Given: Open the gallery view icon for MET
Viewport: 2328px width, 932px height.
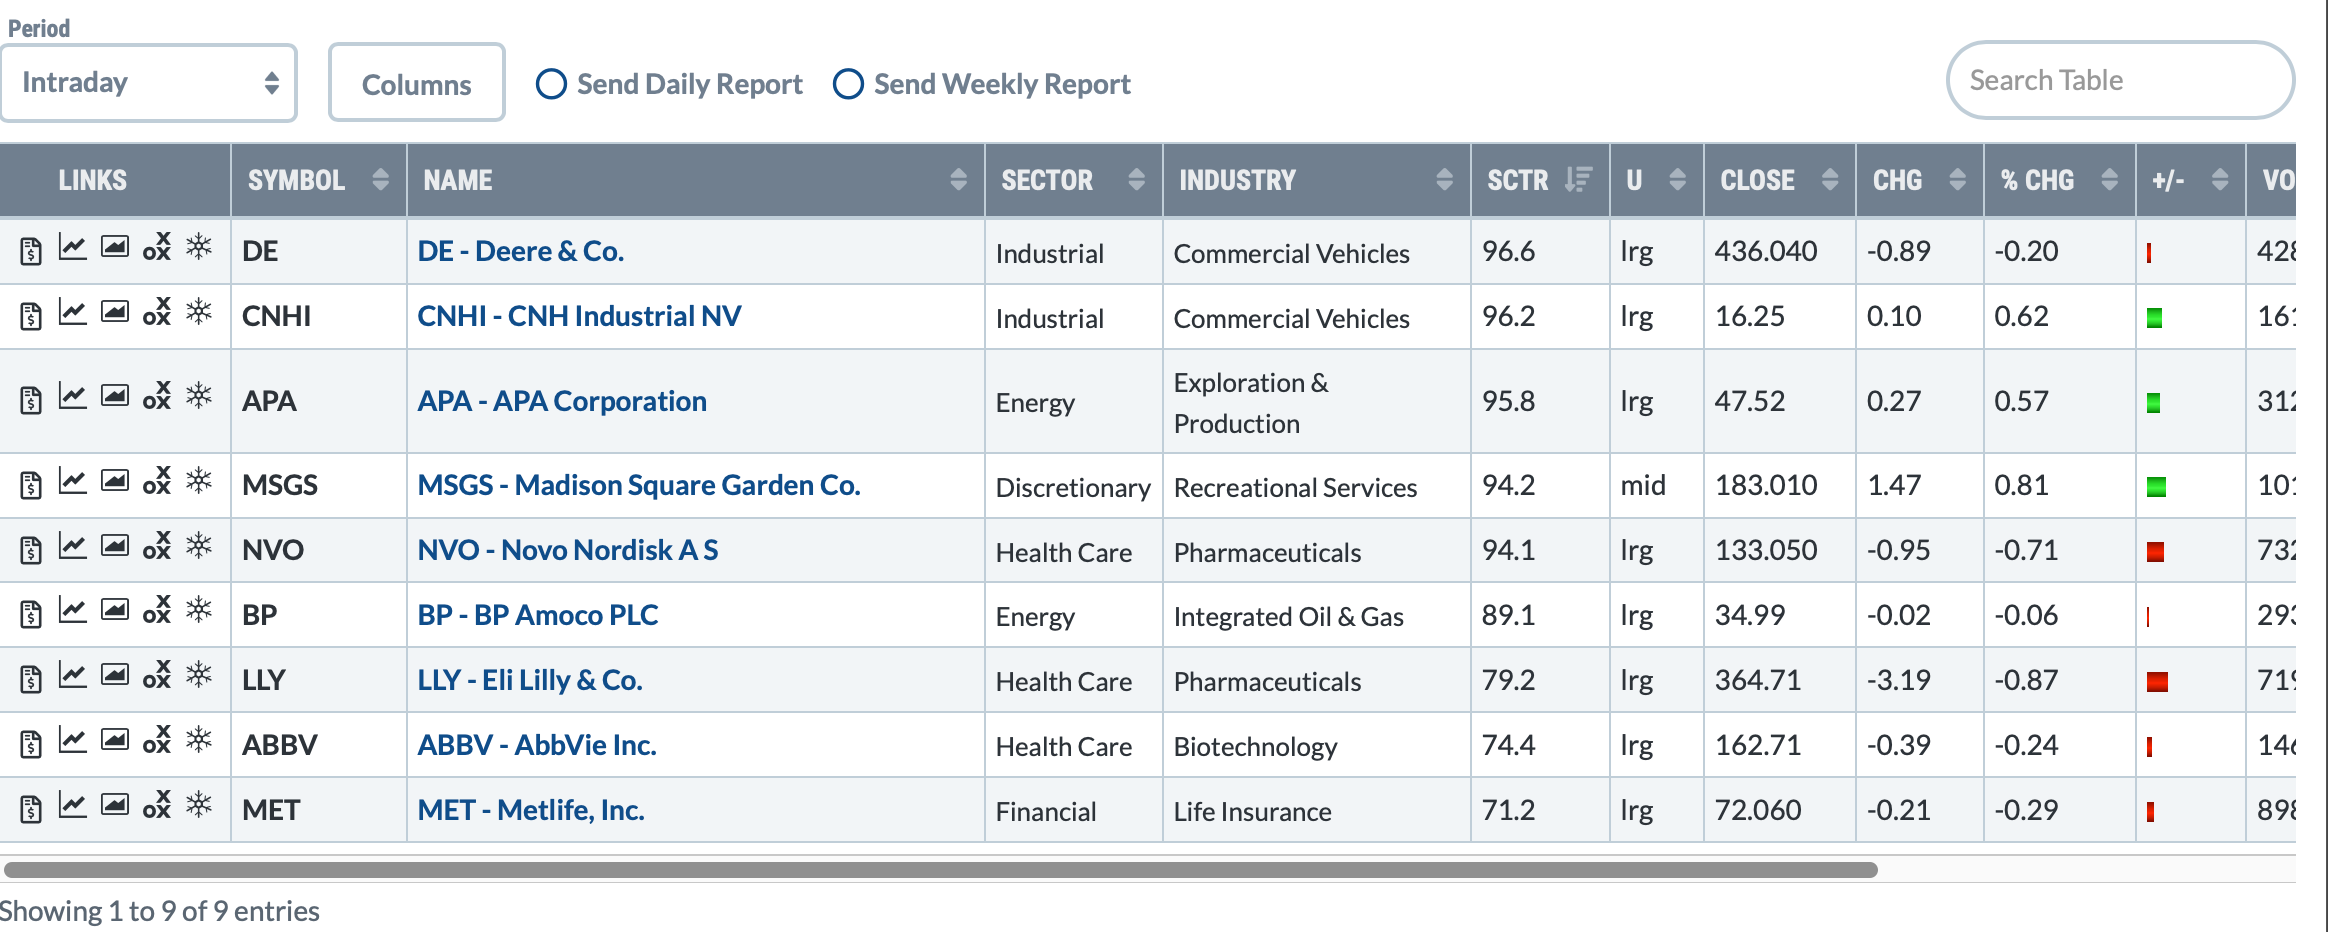Looking at the screenshot, I should point(115,806).
